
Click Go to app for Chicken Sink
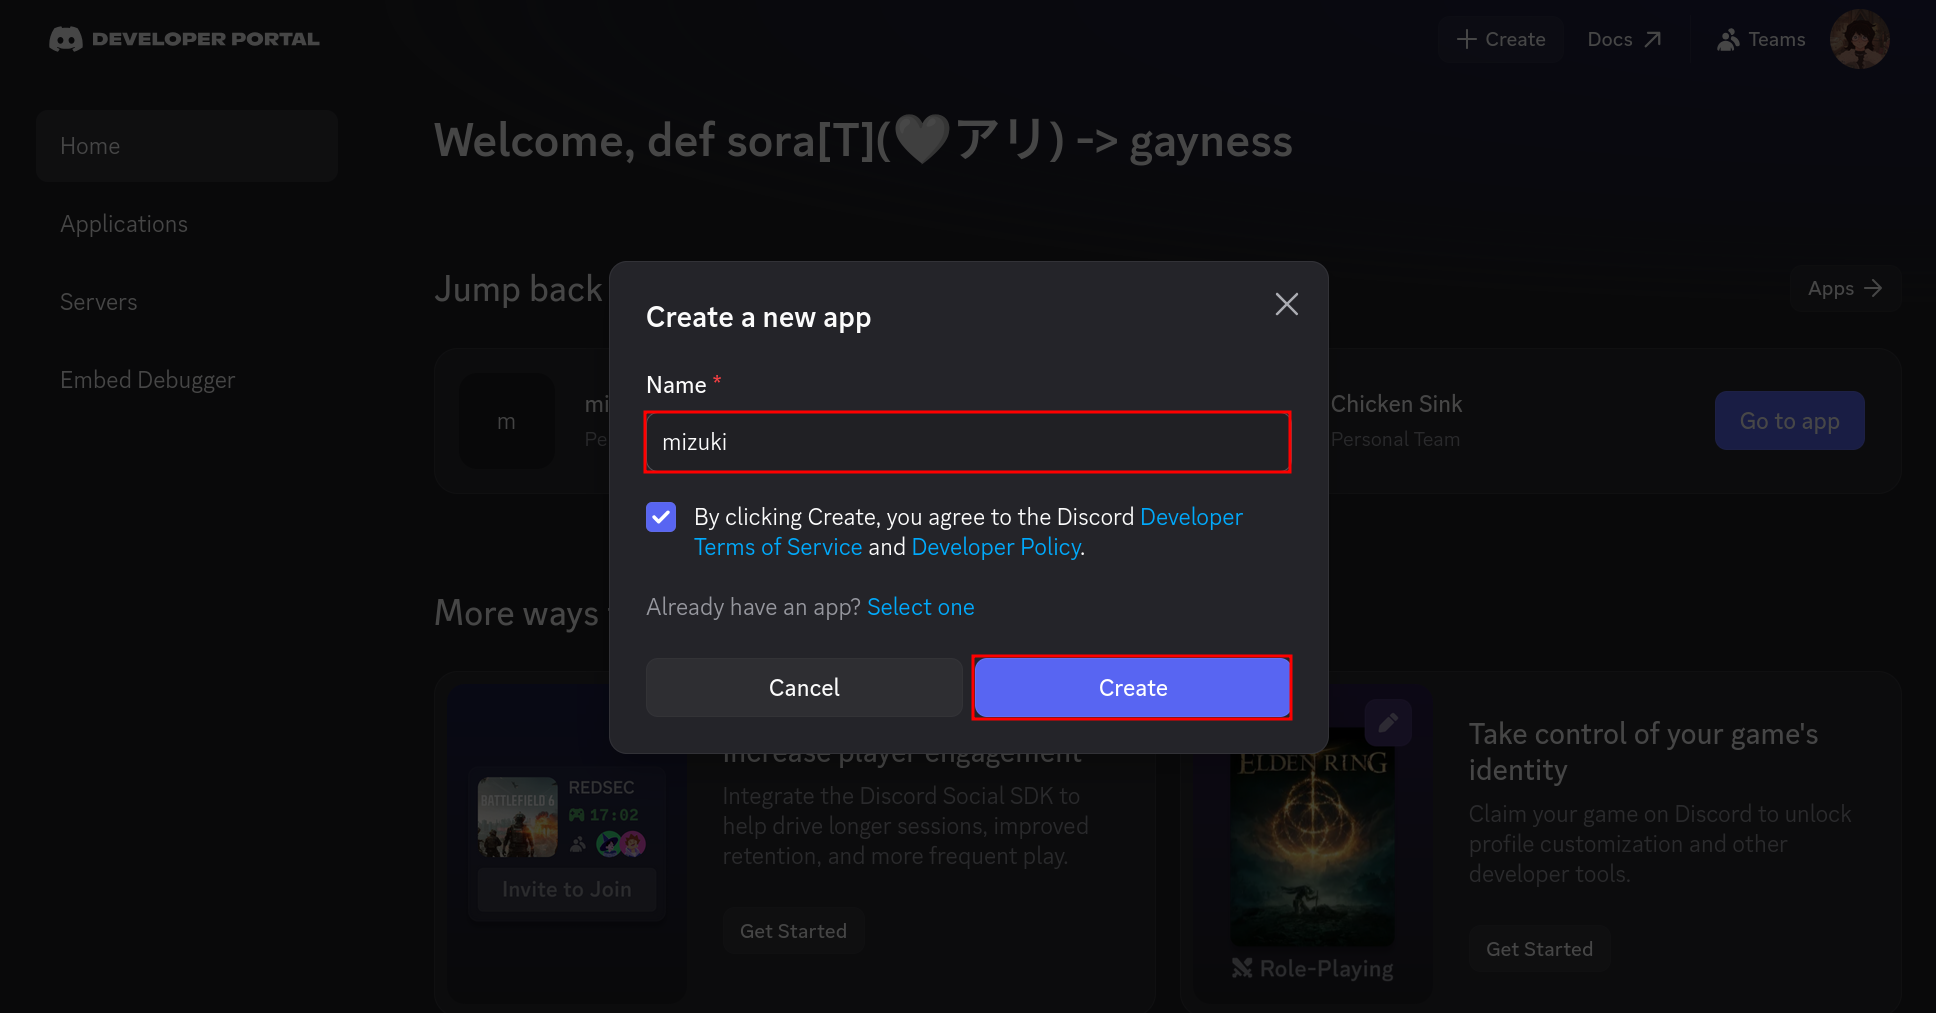pyautogui.click(x=1789, y=421)
